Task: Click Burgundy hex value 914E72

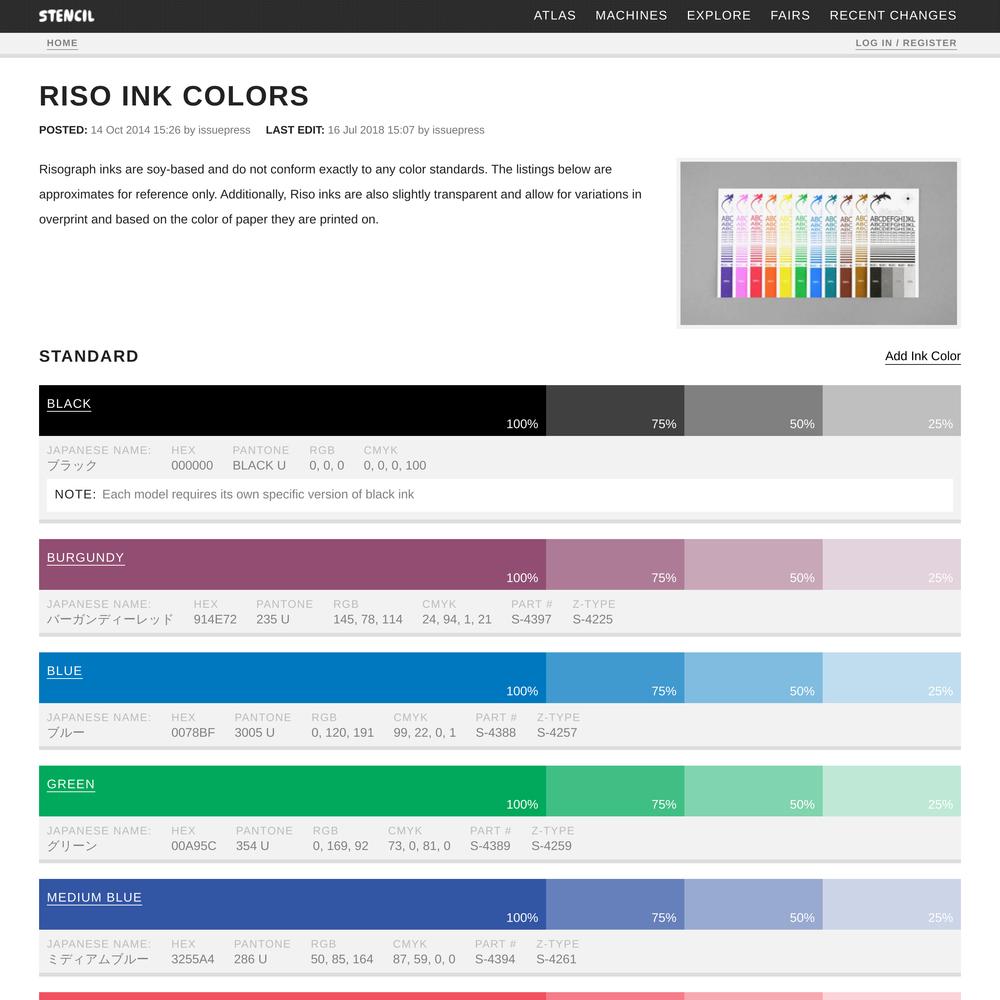Action: [x=215, y=619]
